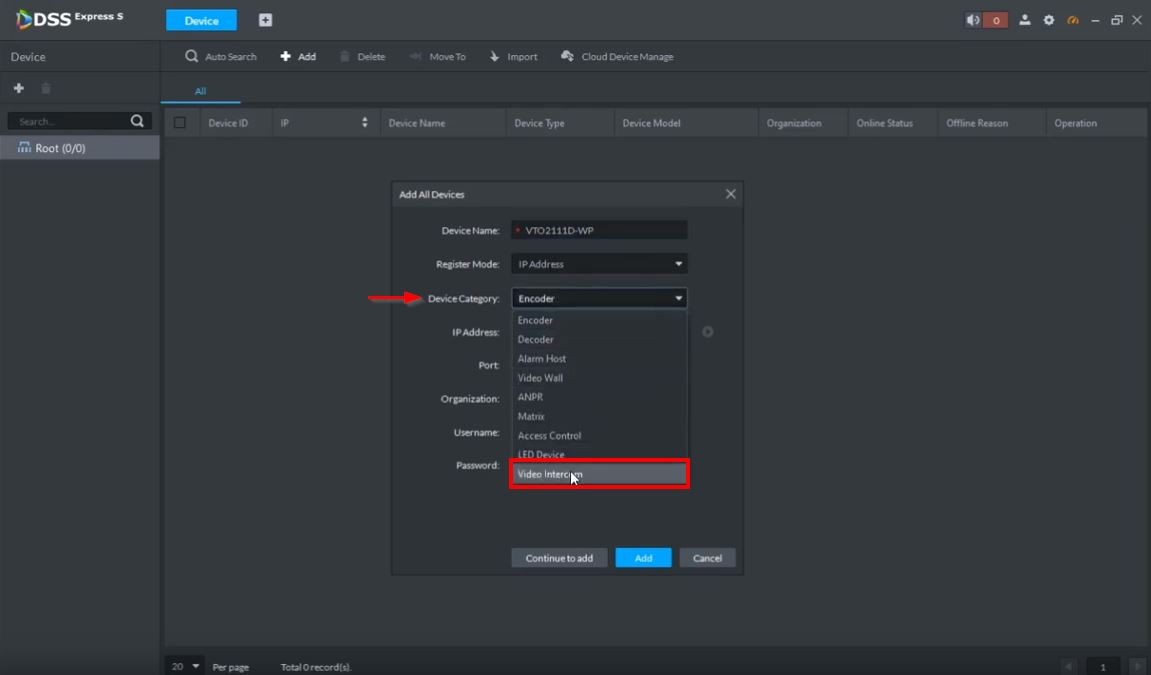Click the Auto Search magnifier icon
The image size is (1151, 675).
(x=191, y=57)
